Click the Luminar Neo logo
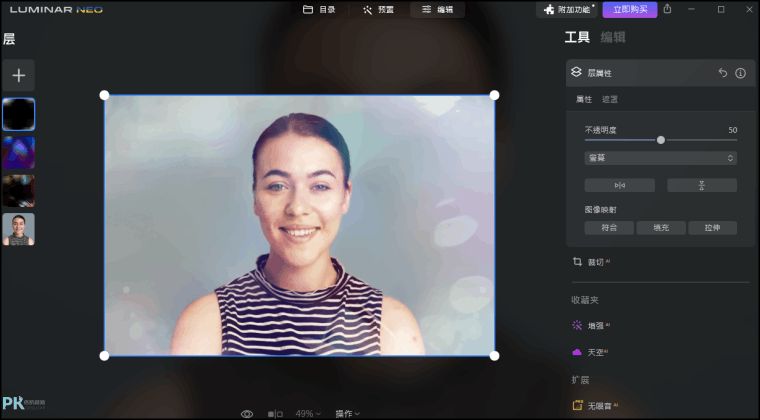Image resolution: width=760 pixels, height=420 pixels. tap(56, 10)
